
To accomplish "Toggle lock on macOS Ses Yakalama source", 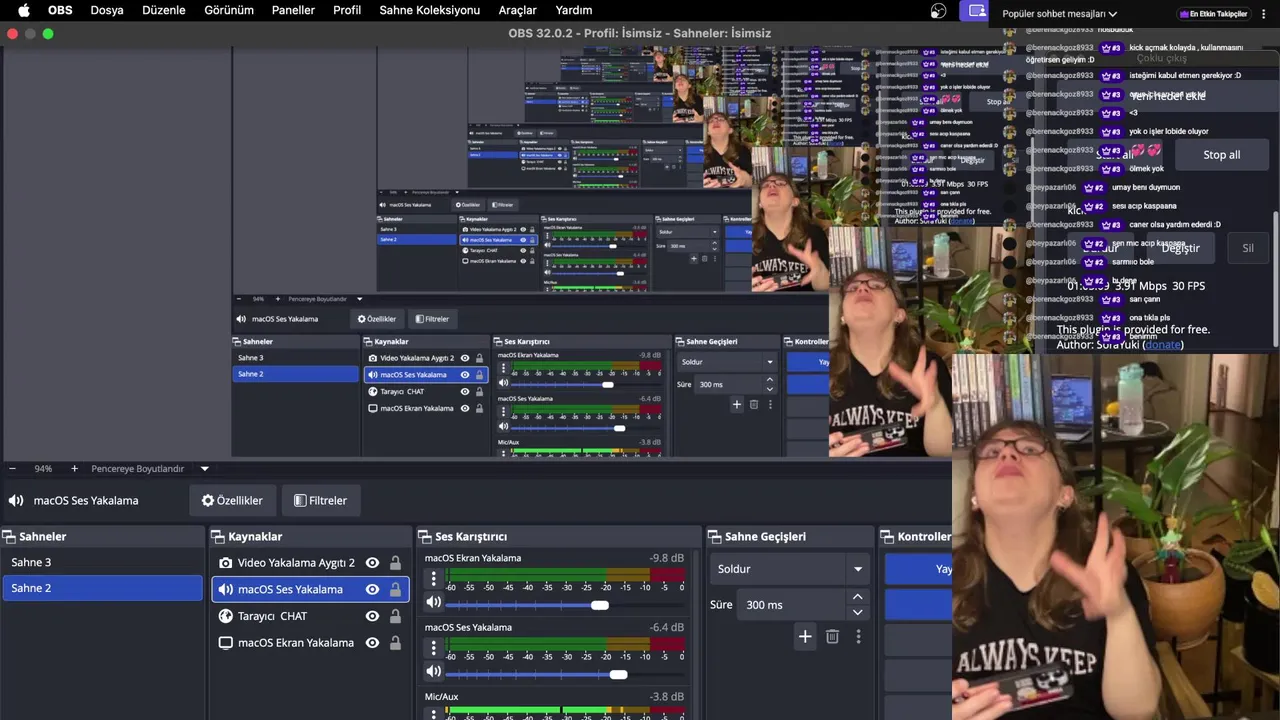I will click(395, 590).
